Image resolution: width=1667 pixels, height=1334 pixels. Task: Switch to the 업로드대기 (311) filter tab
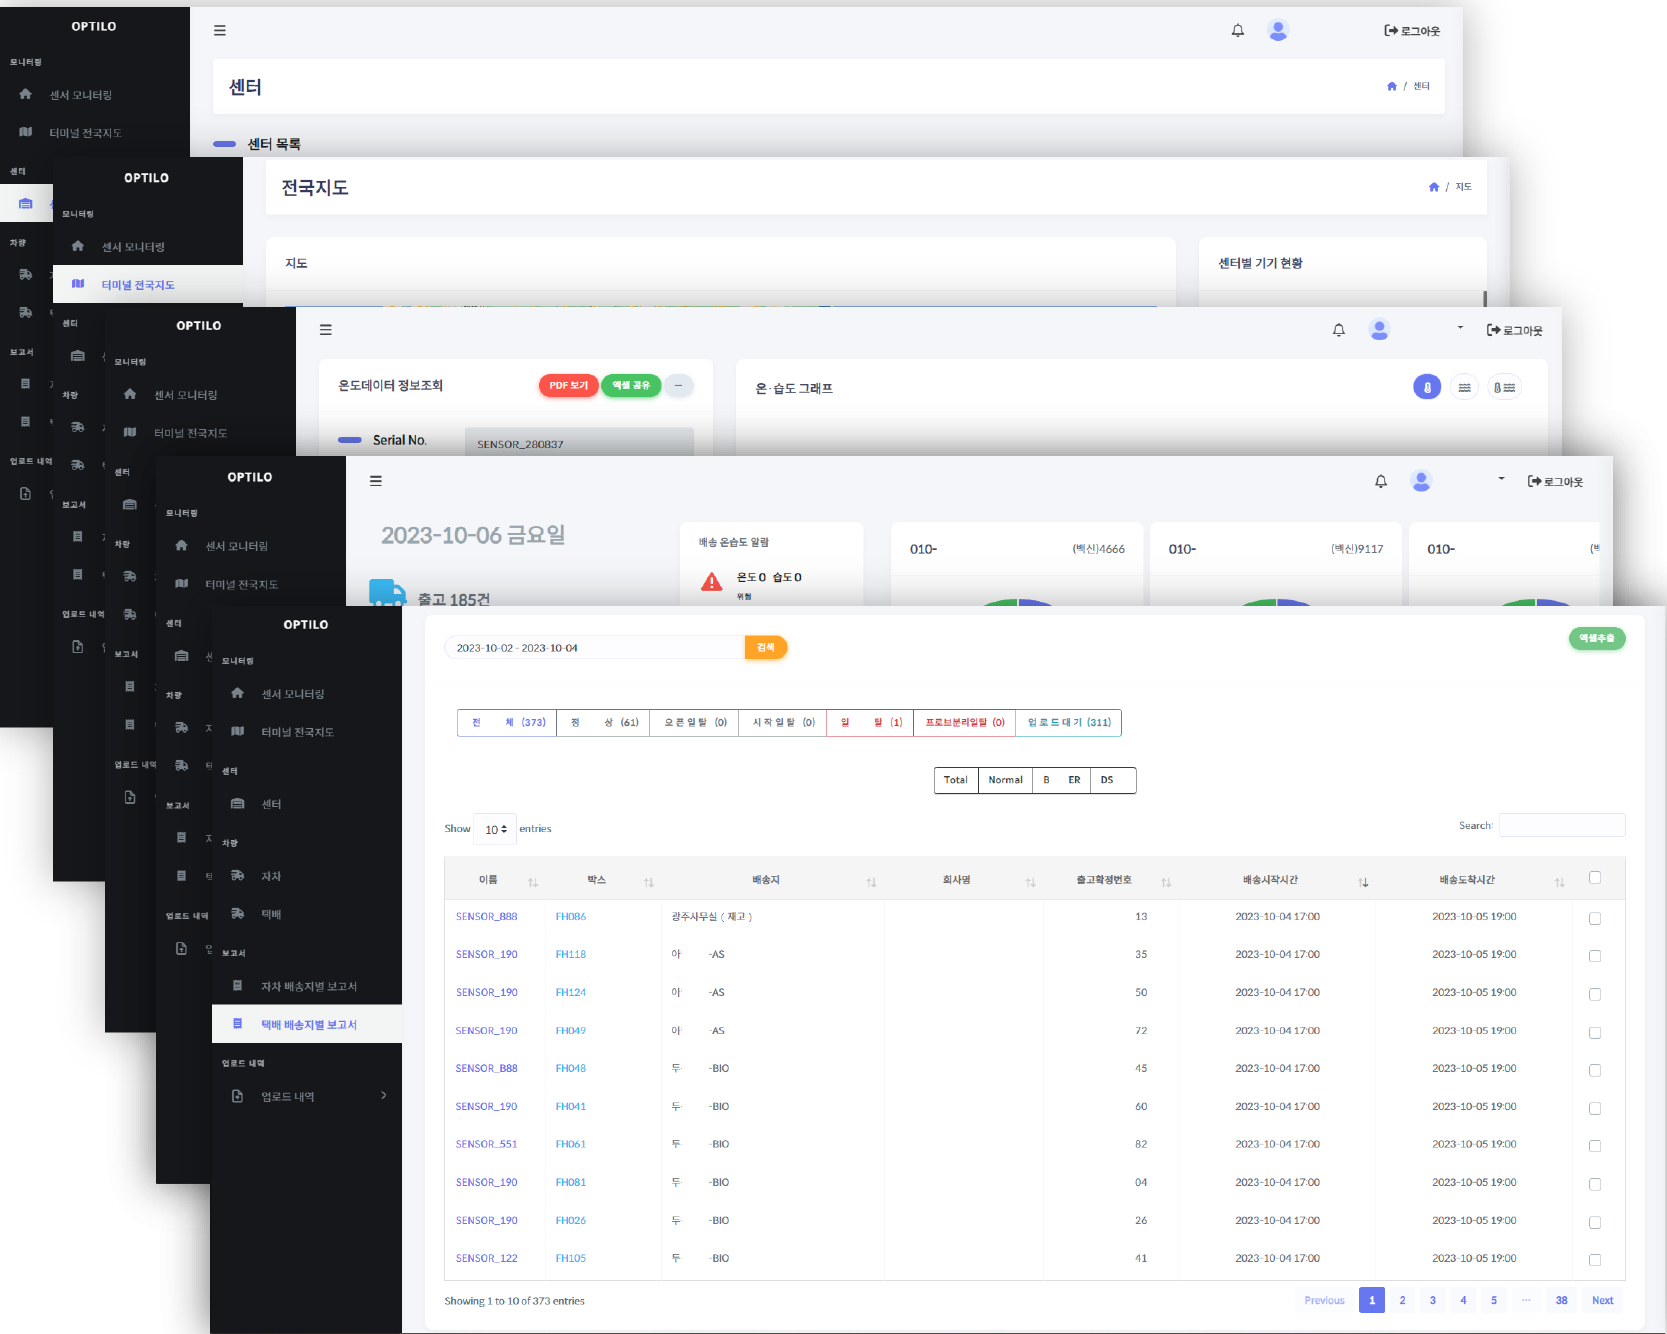click(1068, 722)
